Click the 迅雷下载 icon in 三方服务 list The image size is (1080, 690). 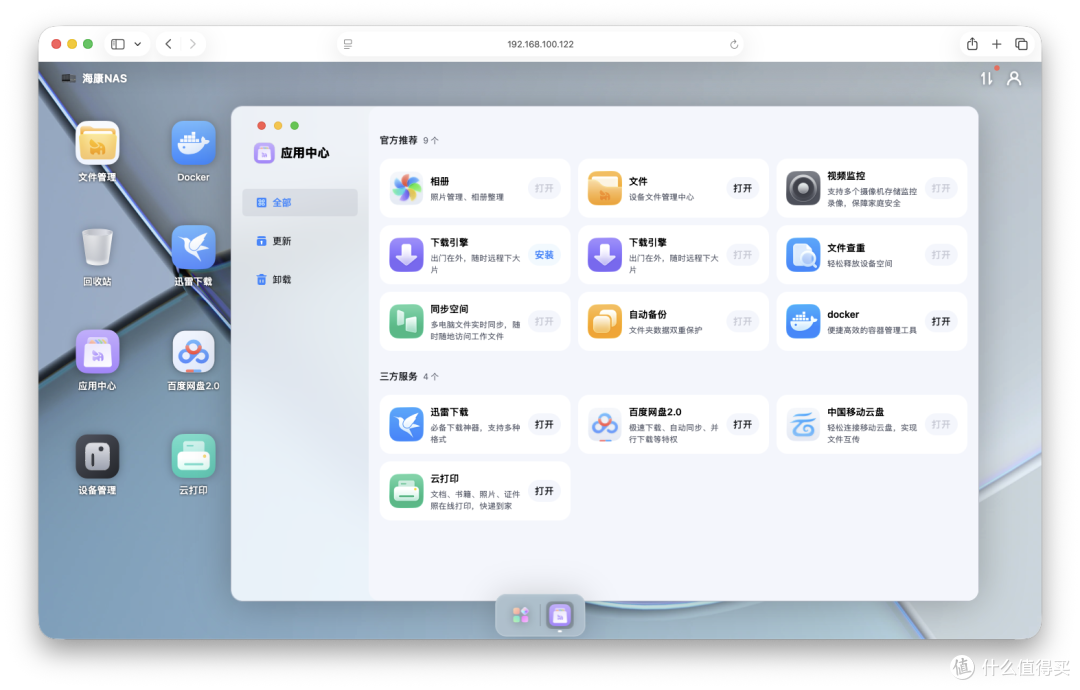click(x=406, y=424)
